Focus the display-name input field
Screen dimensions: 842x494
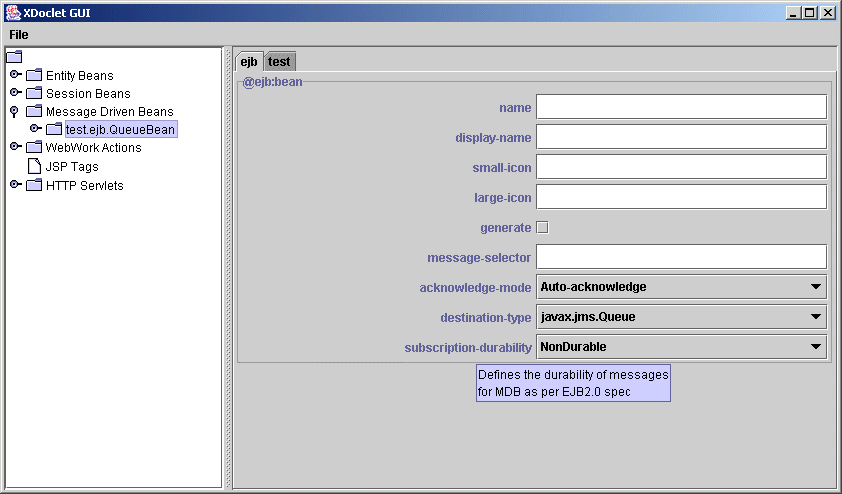click(681, 137)
